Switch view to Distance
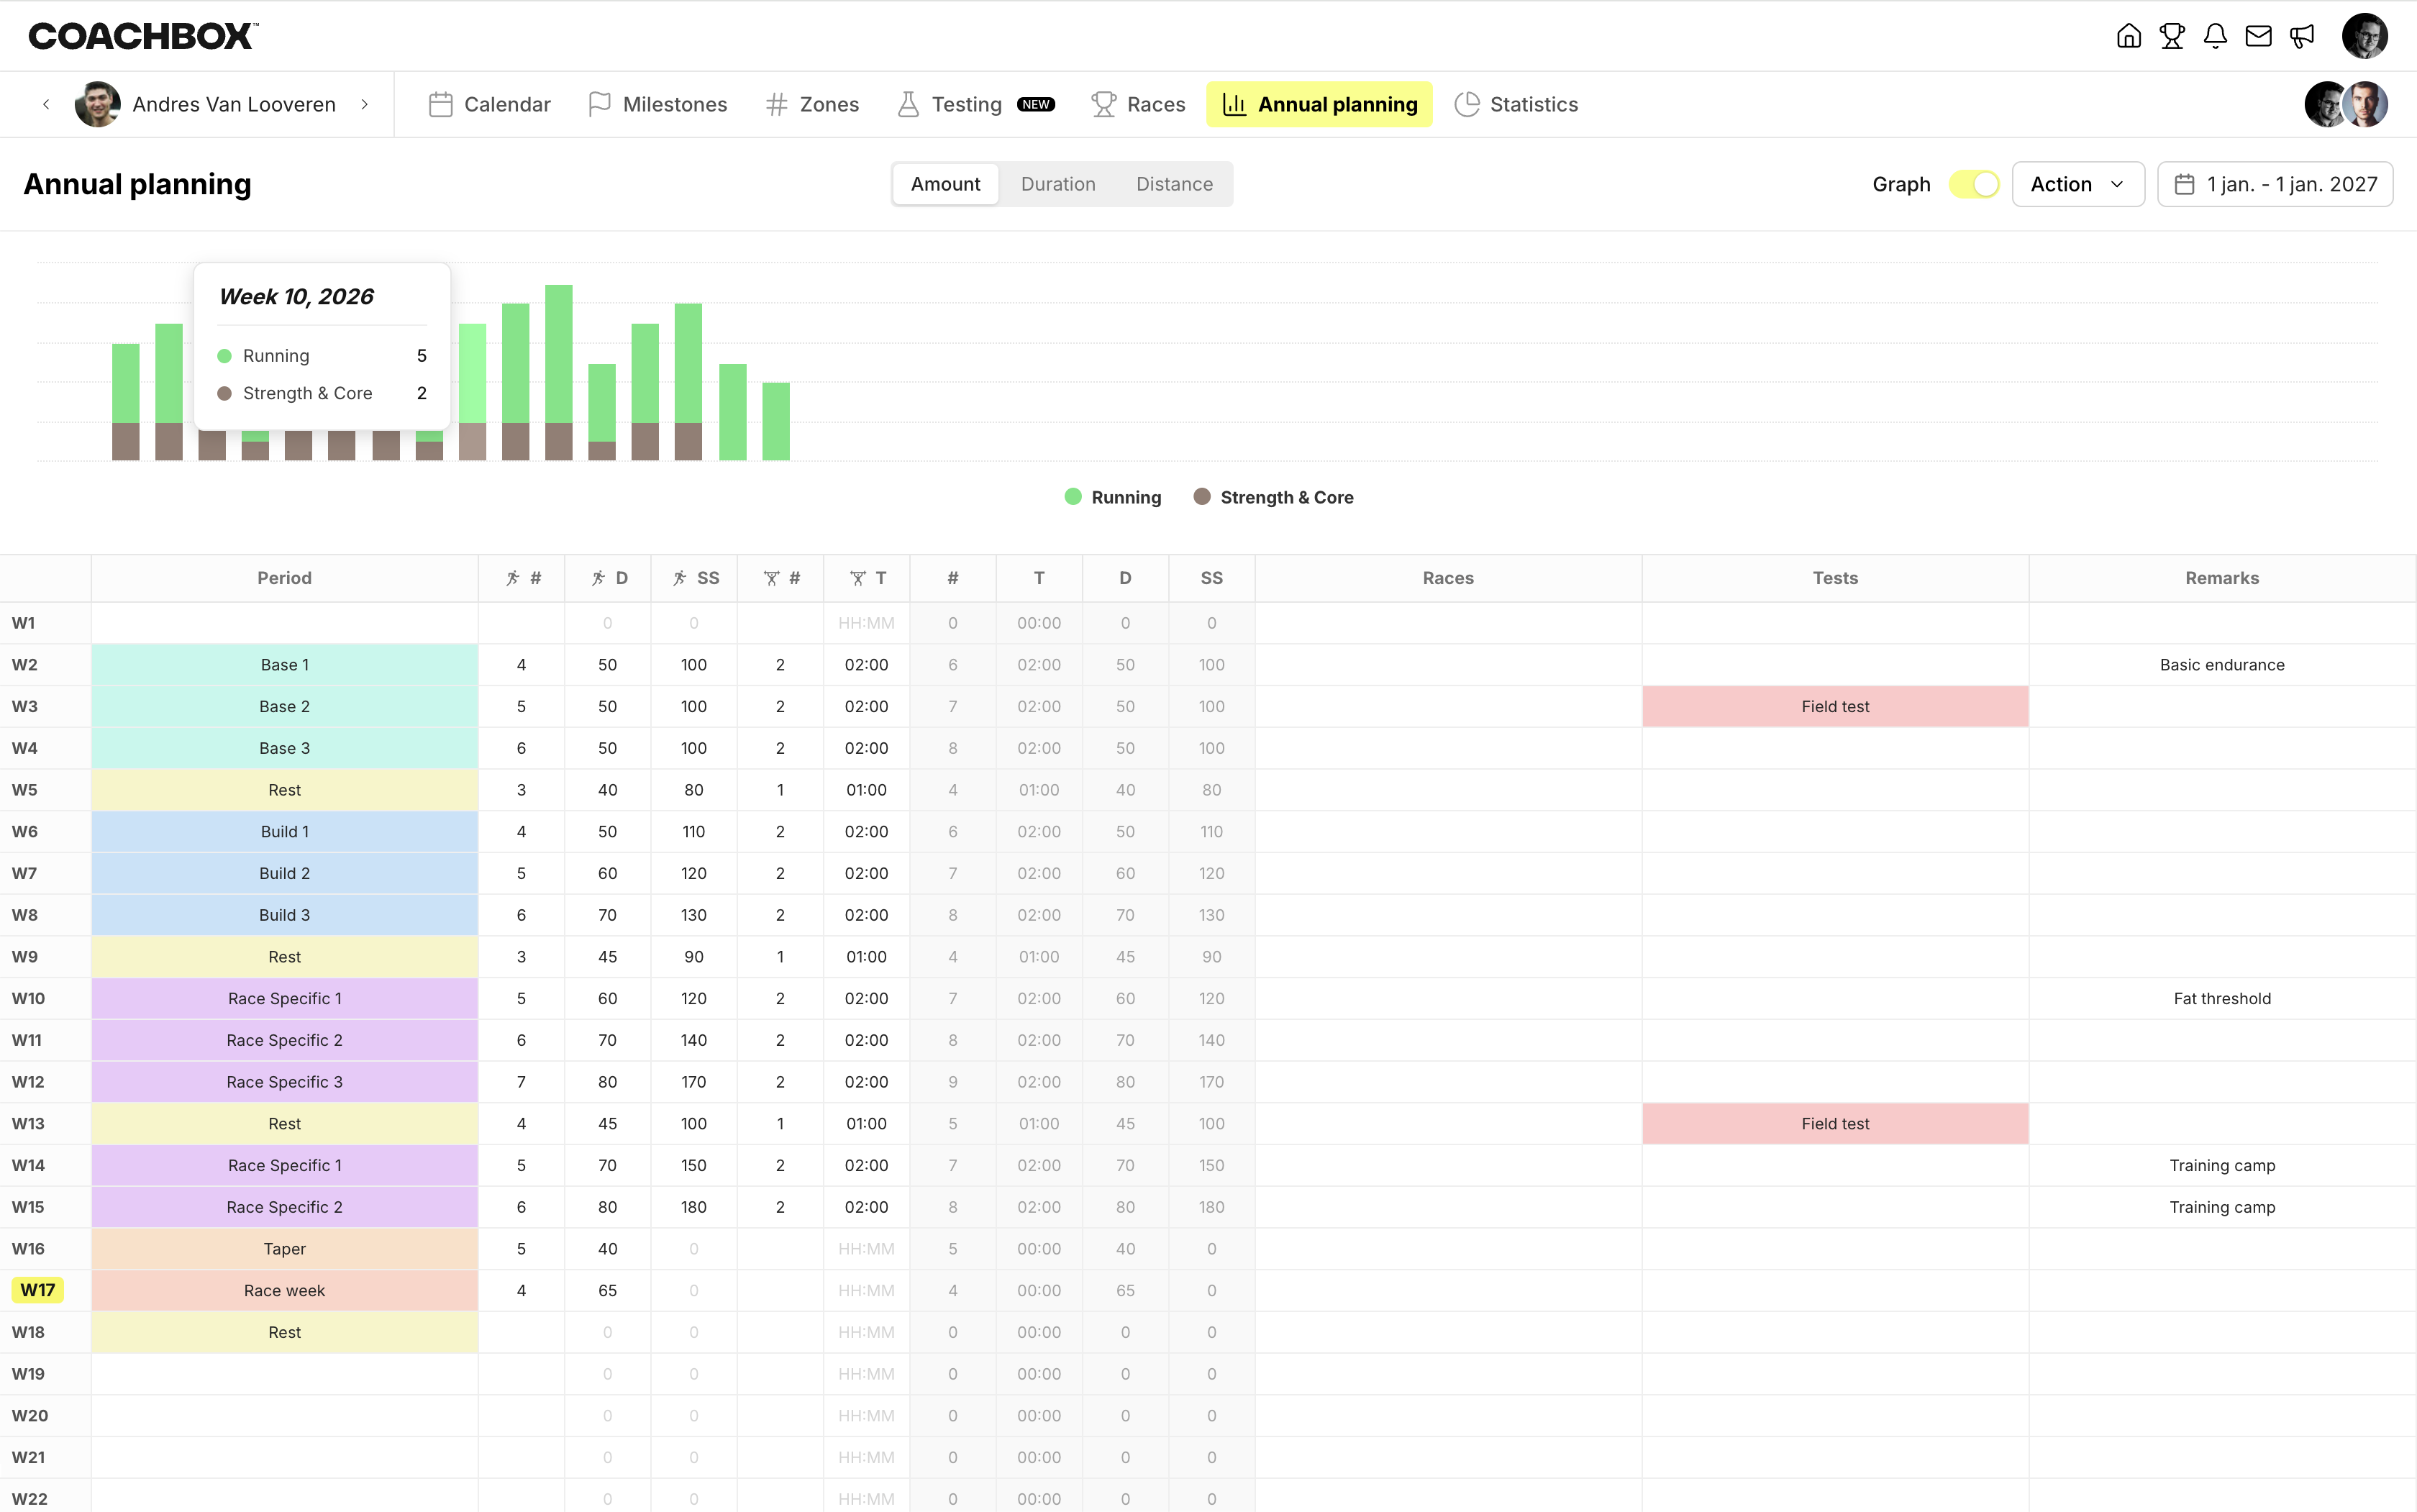The width and height of the screenshot is (2417, 1512). click(1174, 184)
